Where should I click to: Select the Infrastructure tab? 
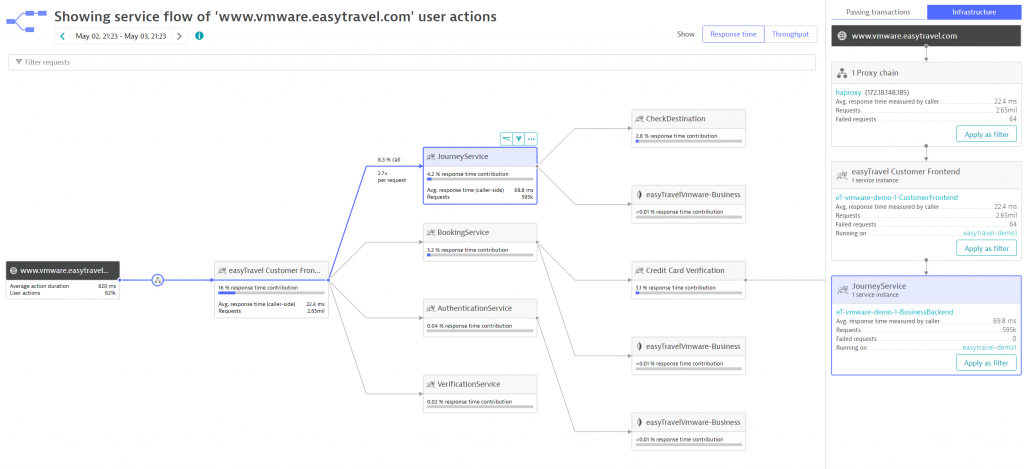pos(974,12)
